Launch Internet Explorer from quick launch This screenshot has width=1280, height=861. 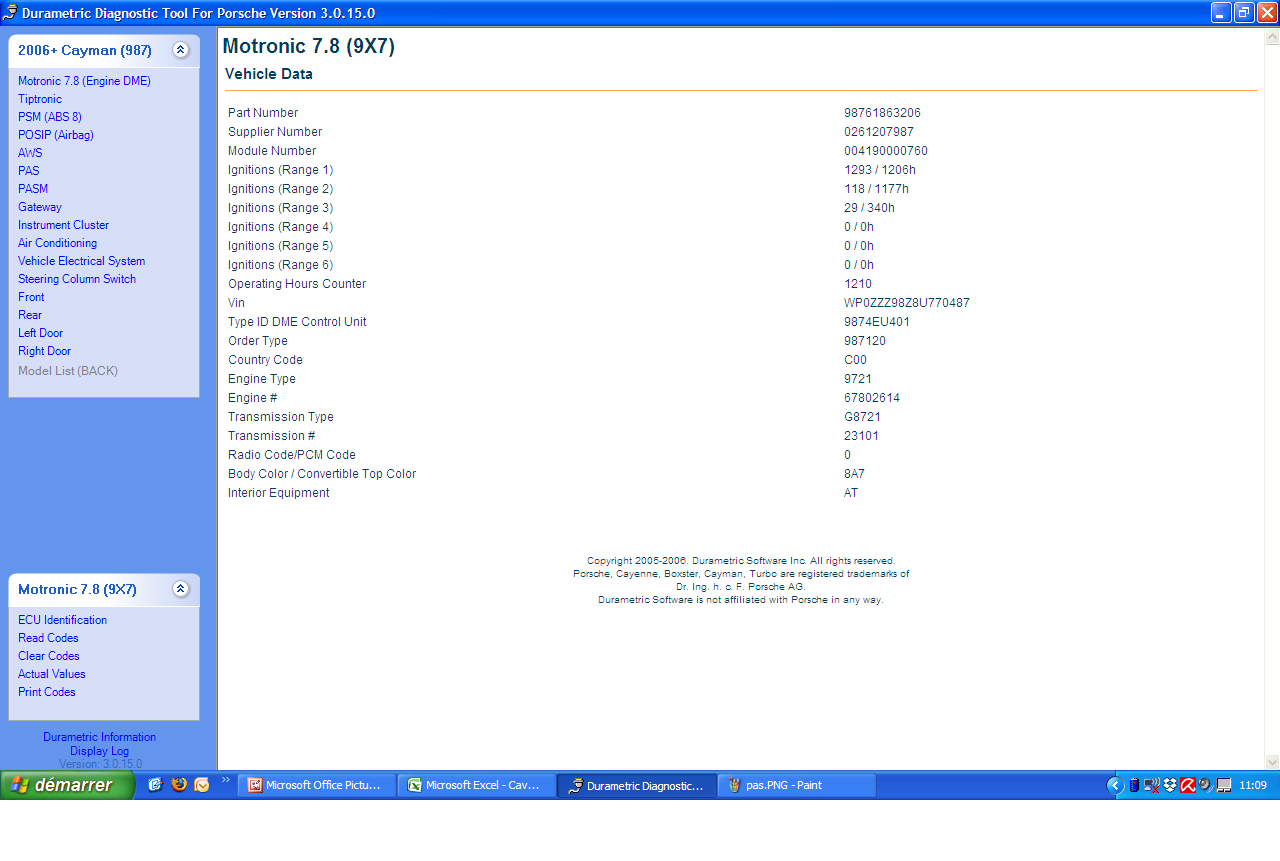pos(155,785)
